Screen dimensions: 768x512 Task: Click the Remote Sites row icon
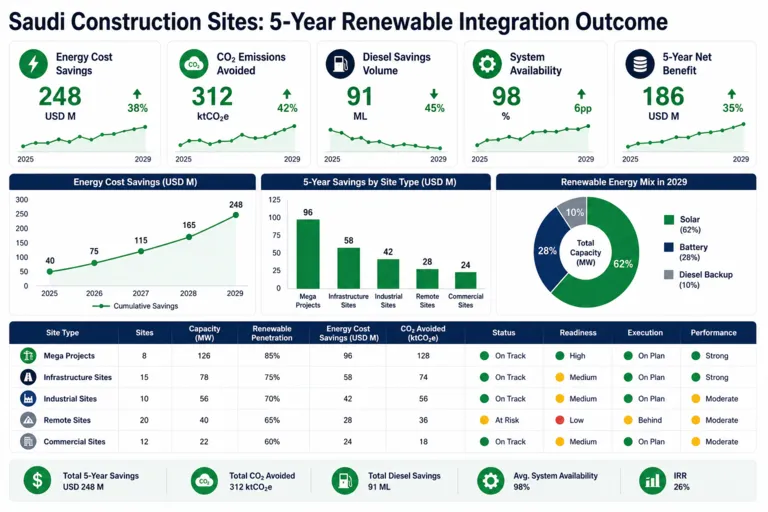[28, 420]
